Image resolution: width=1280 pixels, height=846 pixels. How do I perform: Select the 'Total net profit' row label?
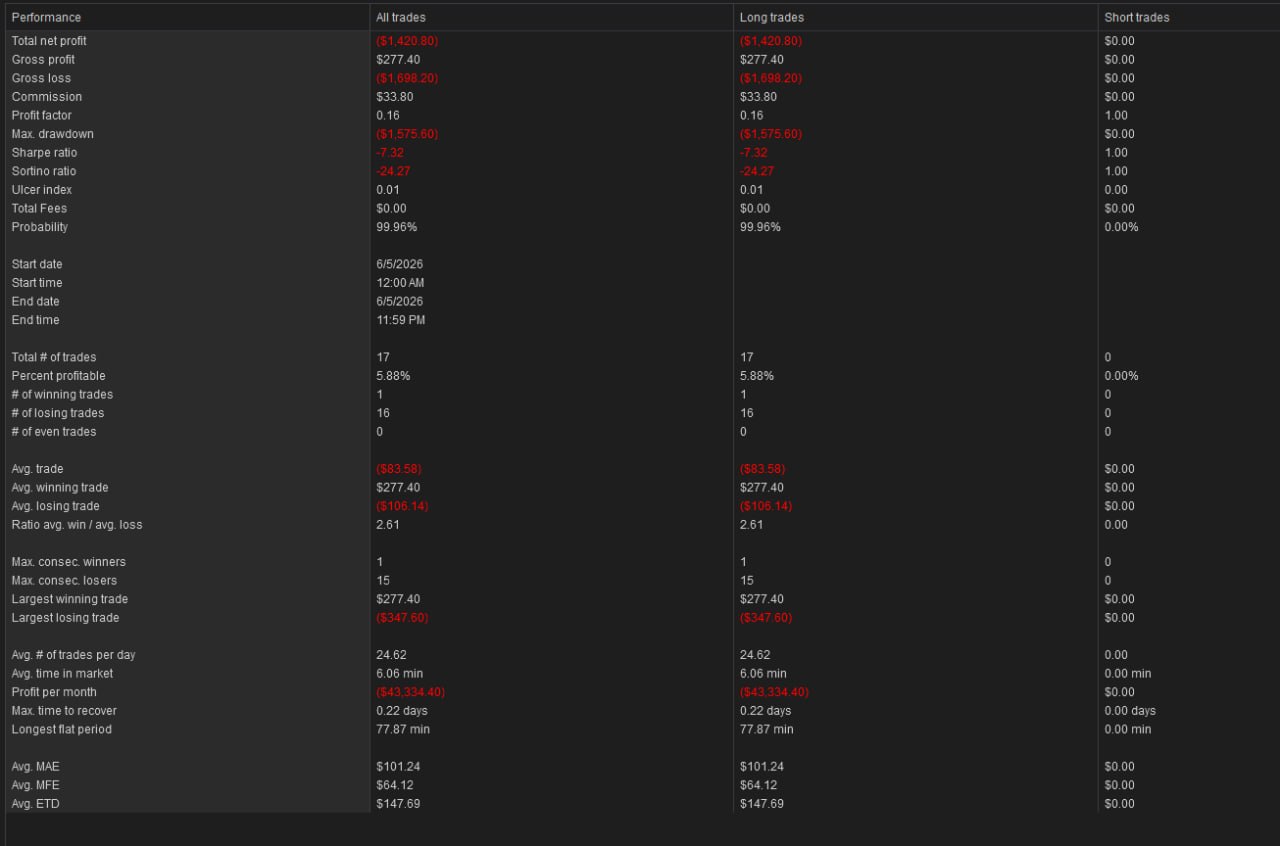click(x=49, y=41)
